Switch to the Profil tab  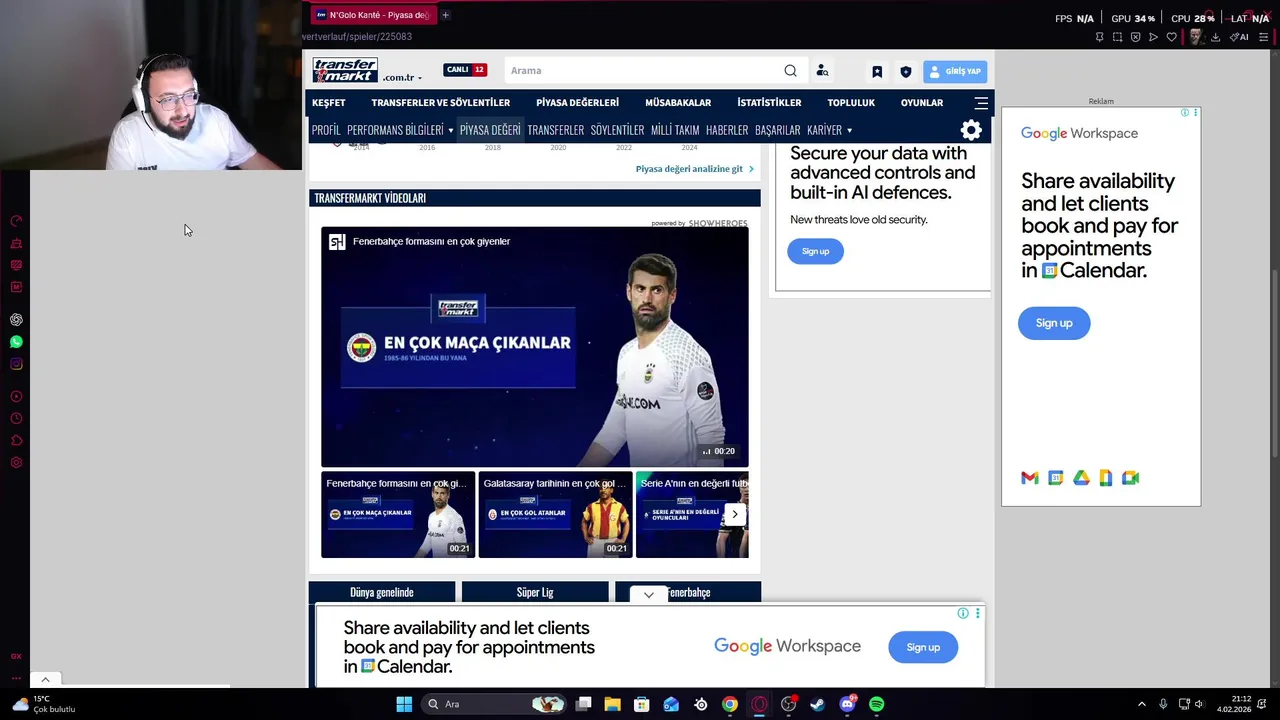326,130
